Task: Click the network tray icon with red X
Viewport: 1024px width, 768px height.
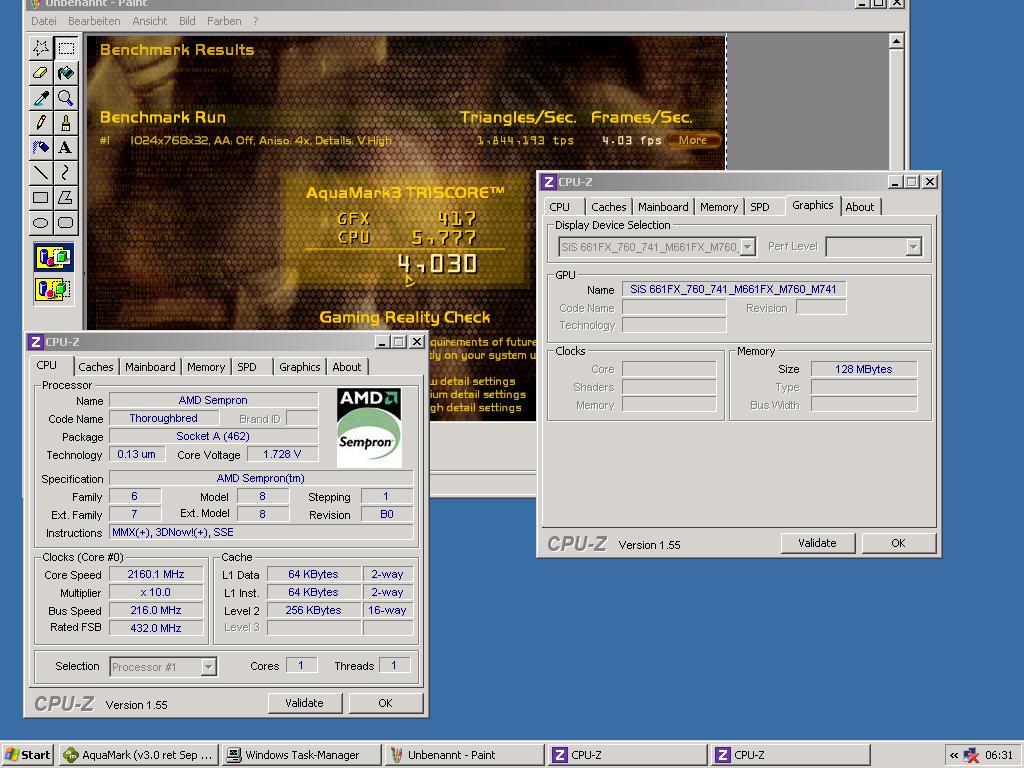Action: [971, 756]
